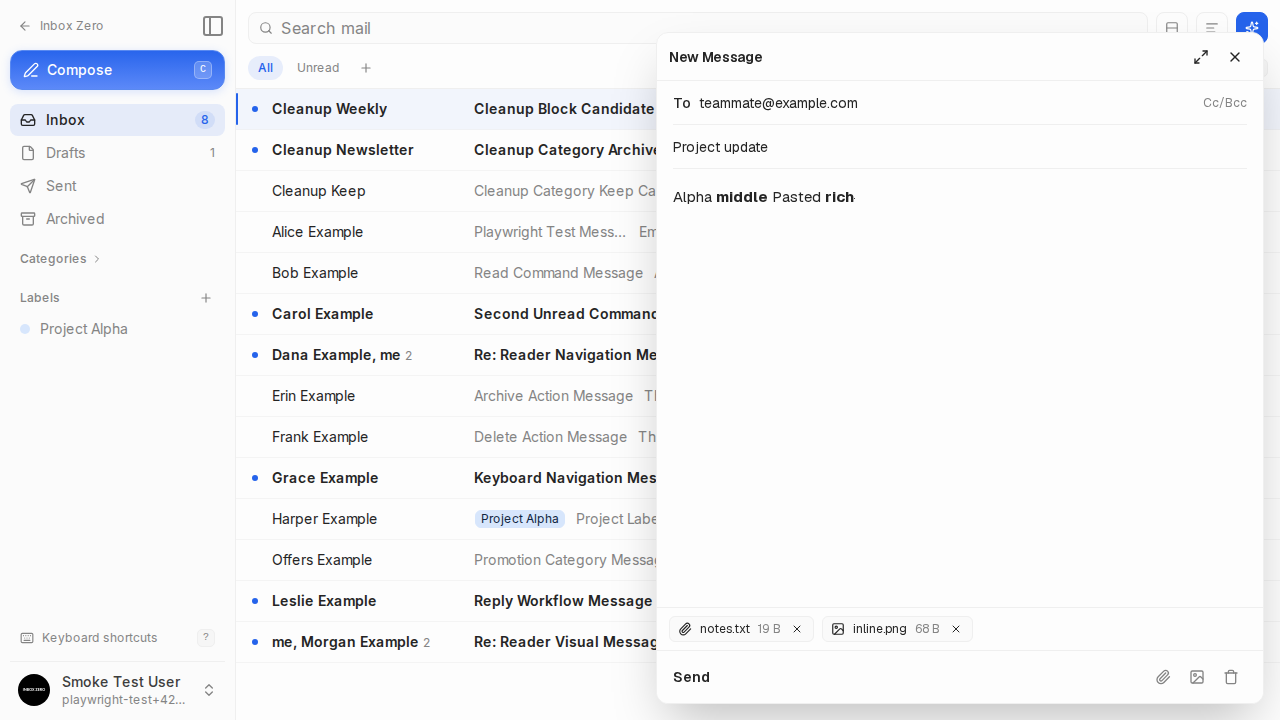
Task: Remove the inline.png attachment
Action: 956,629
